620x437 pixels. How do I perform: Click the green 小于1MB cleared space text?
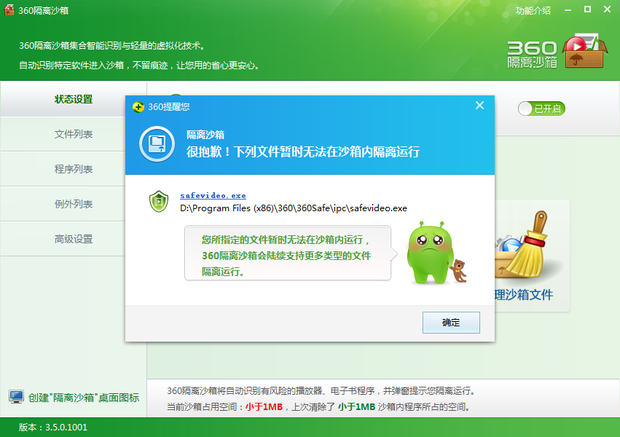pyautogui.click(x=356, y=407)
